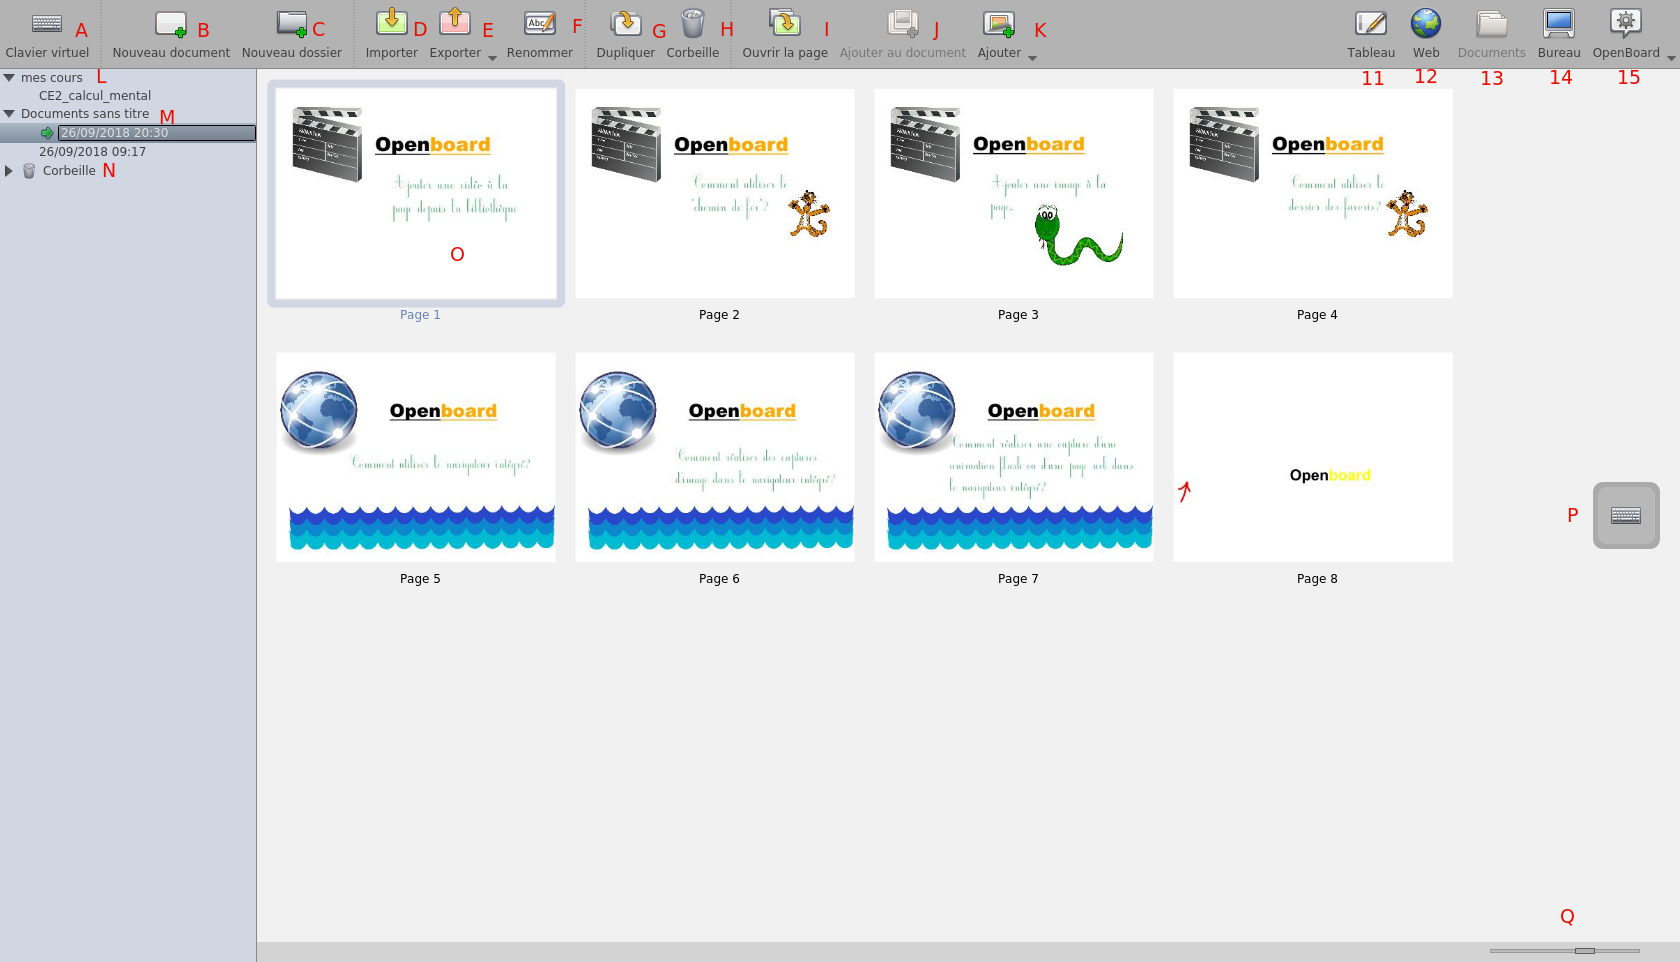Screen dimensions: 1680x962
Task: Expand the Corbeille tree item
Action: coord(9,170)
